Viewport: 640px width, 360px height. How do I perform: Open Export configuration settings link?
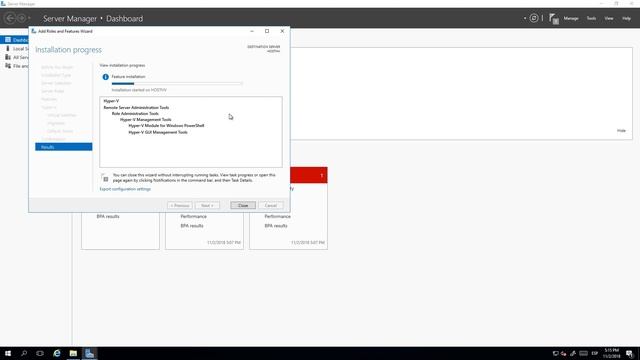pos(125,189)
